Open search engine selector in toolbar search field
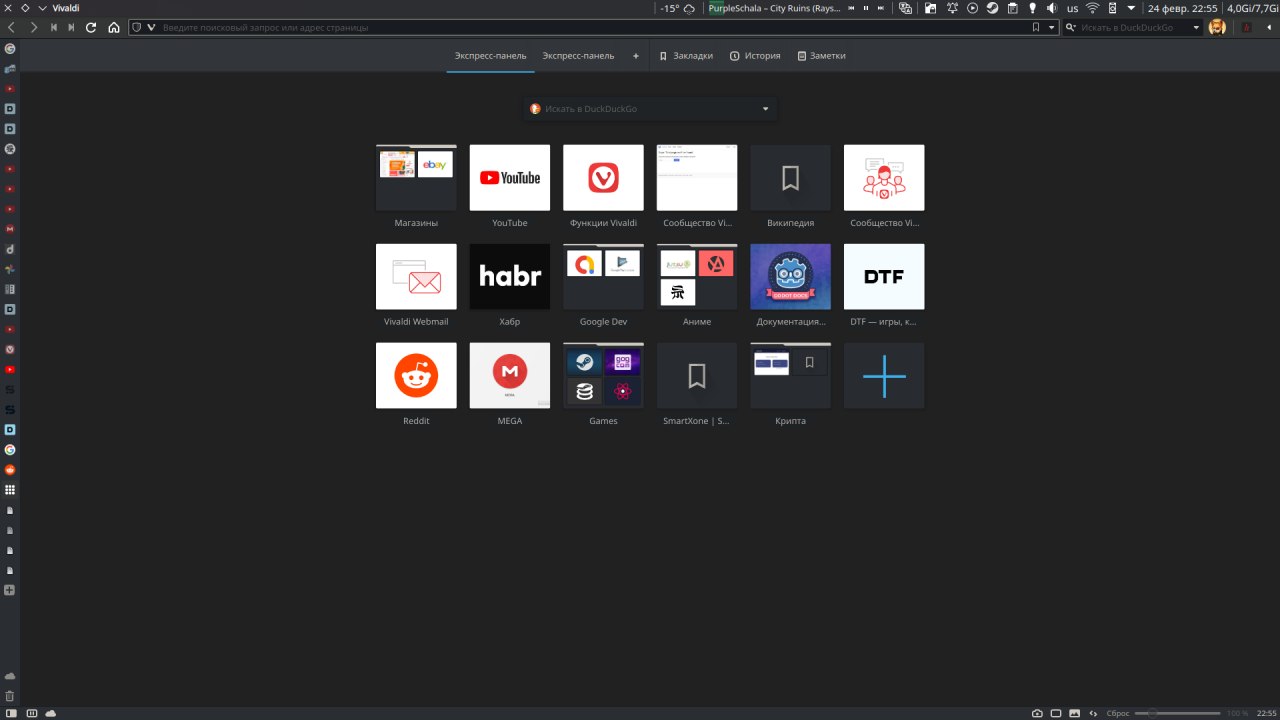The image size is (1280, 720). pos(1071,27)
